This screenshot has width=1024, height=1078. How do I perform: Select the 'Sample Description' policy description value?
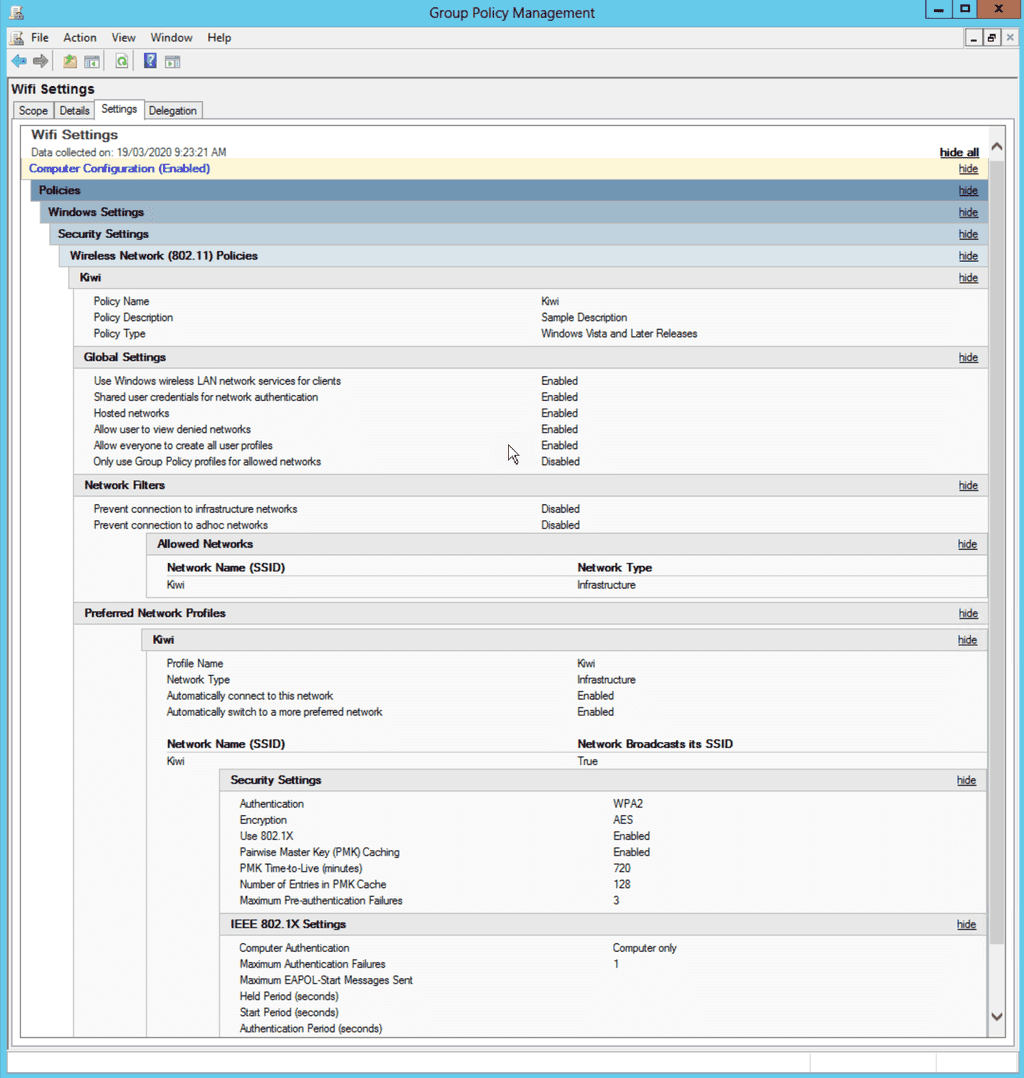[x=584, y=318]
